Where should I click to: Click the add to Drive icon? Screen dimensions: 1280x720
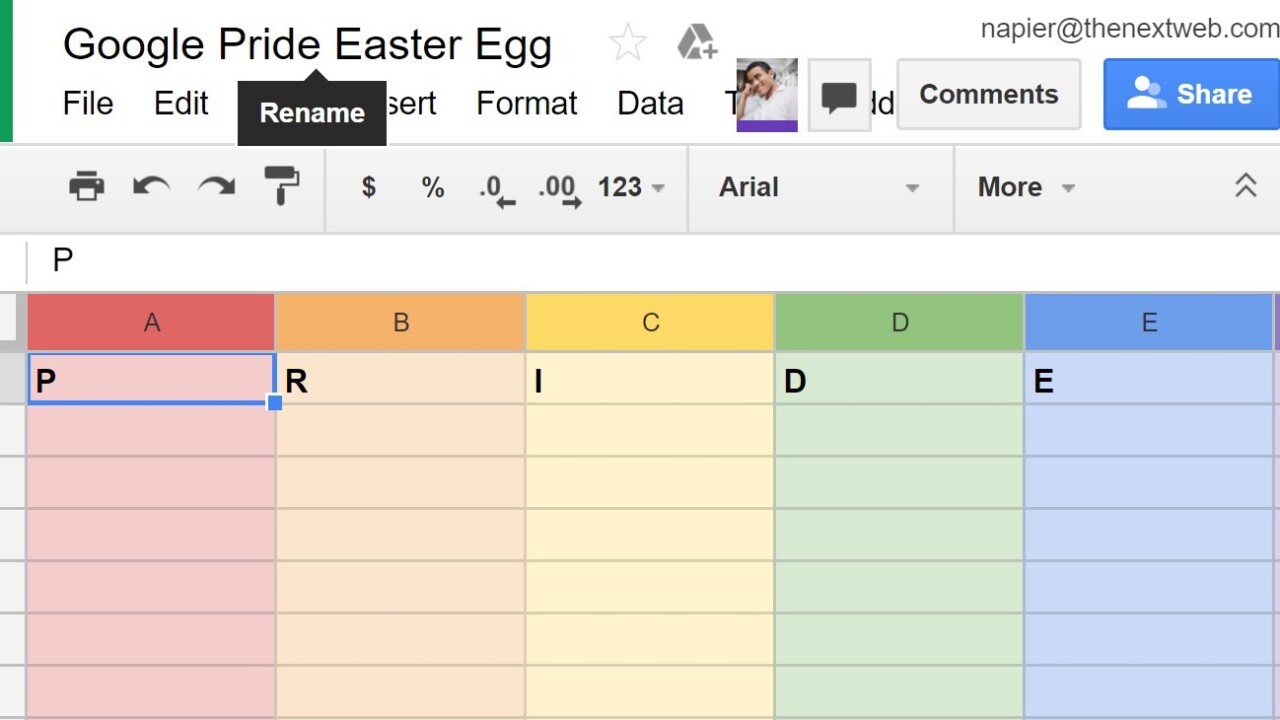[696, 43]
